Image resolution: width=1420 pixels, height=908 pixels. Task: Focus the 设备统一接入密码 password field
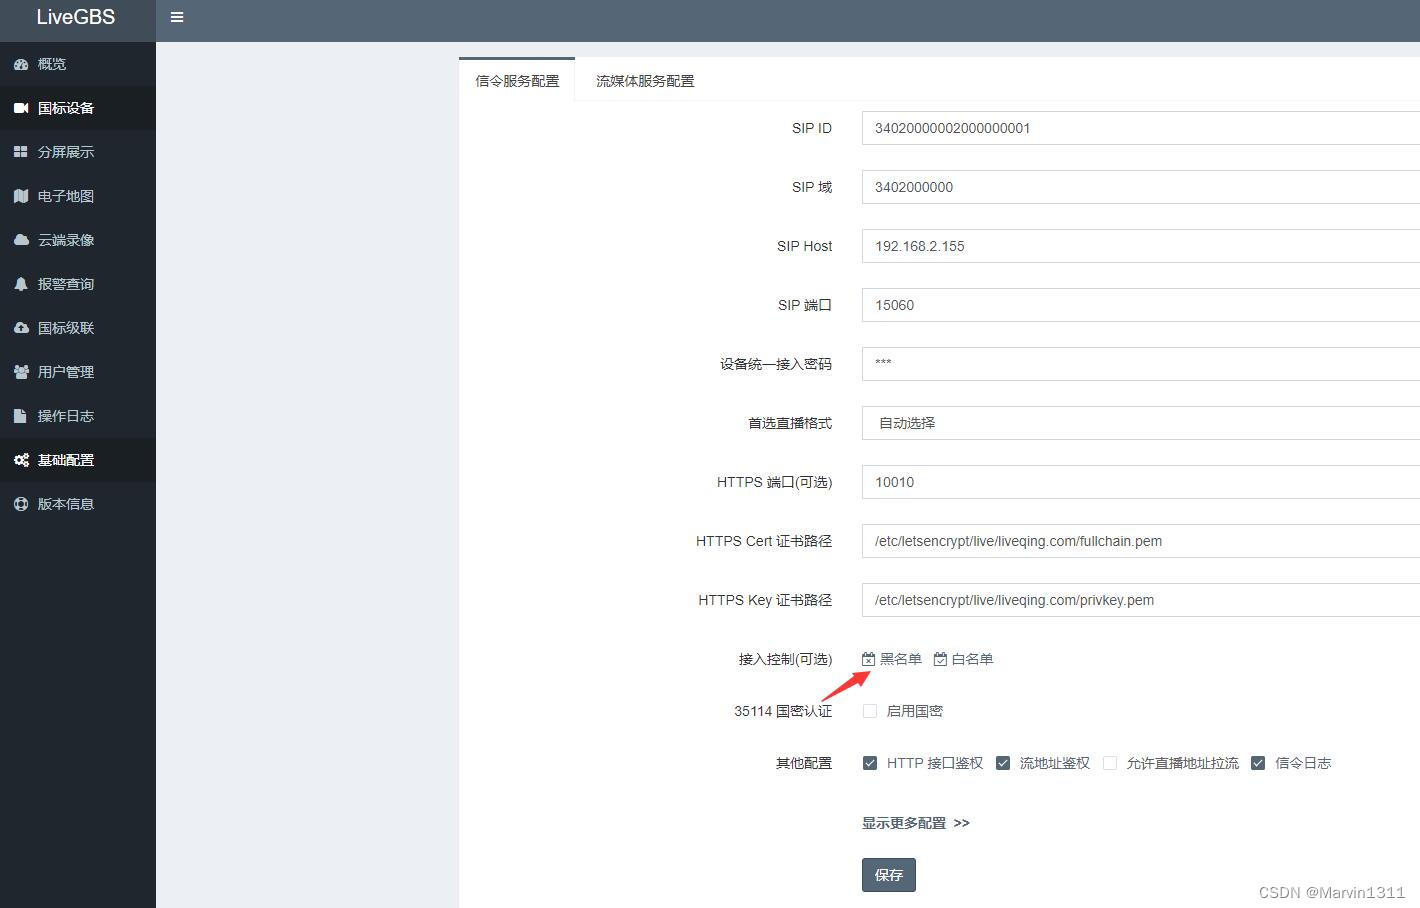pyautogui.click(x=1141, y=364)
